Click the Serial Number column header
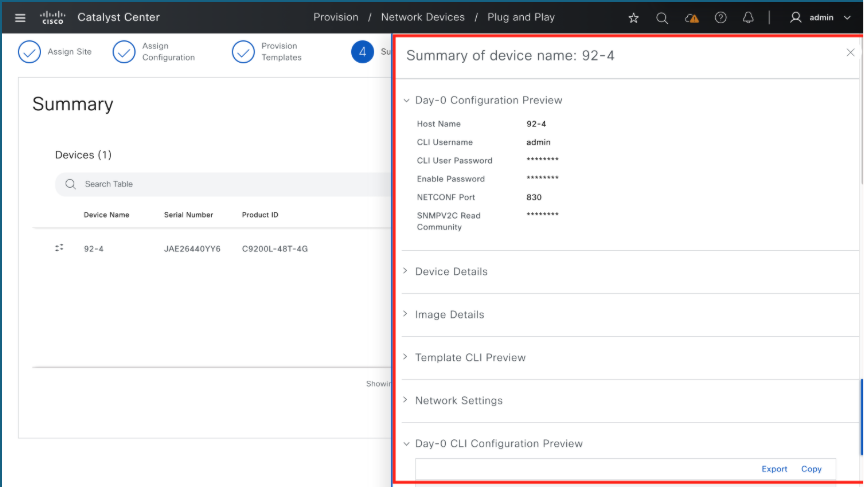 (x=188, y=215)
